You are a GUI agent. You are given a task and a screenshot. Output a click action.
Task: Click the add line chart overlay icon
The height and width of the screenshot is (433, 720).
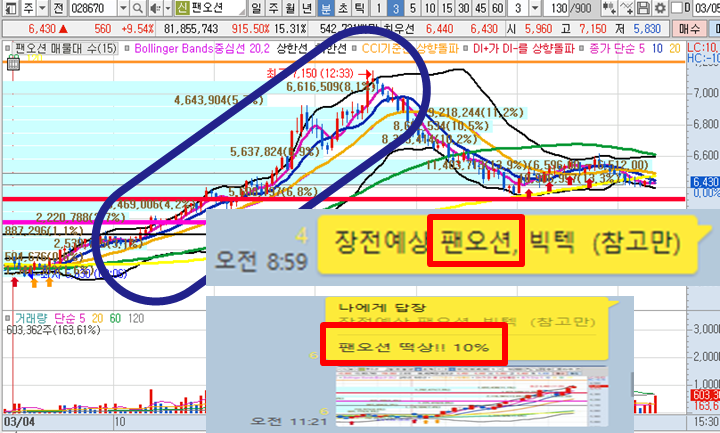626,8
